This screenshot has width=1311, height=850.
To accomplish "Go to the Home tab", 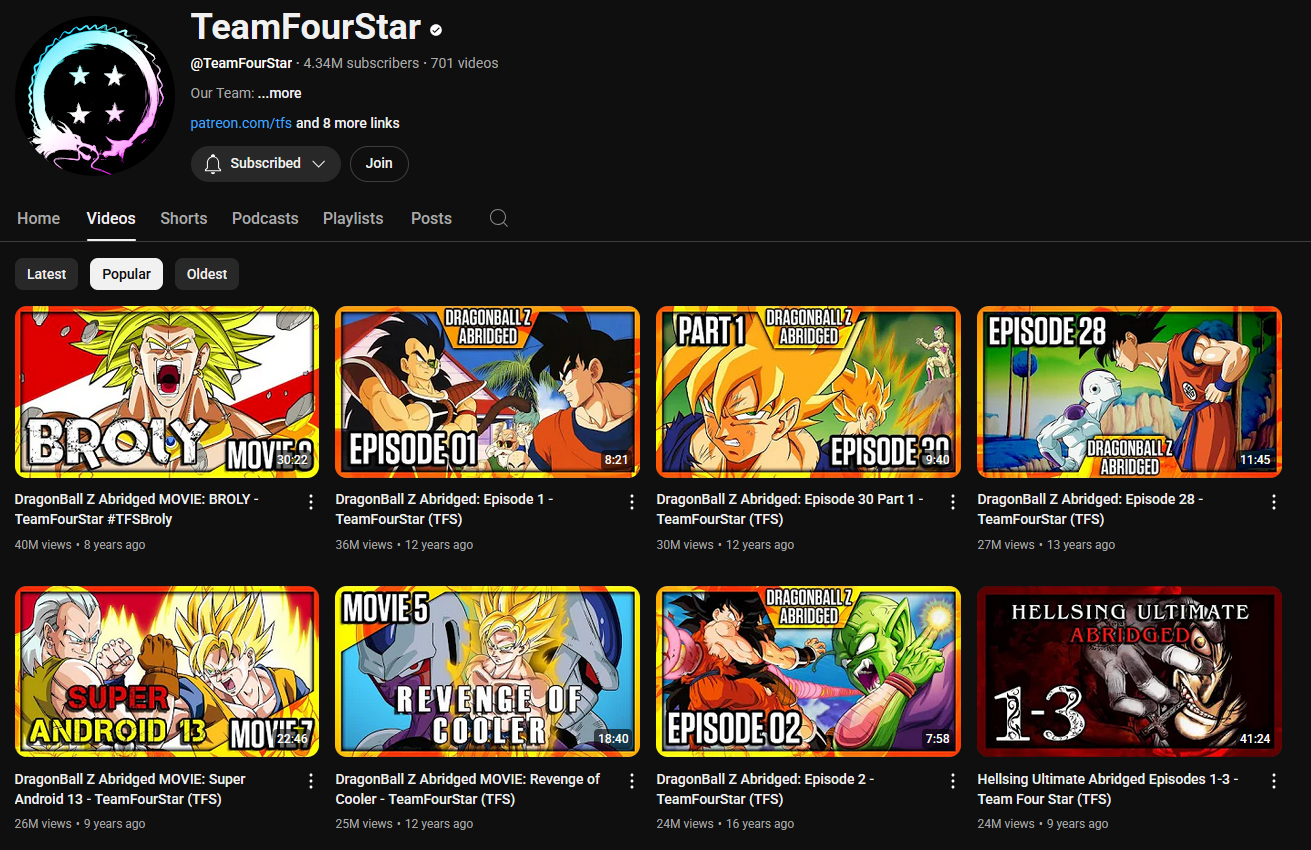I will [39, 218].
